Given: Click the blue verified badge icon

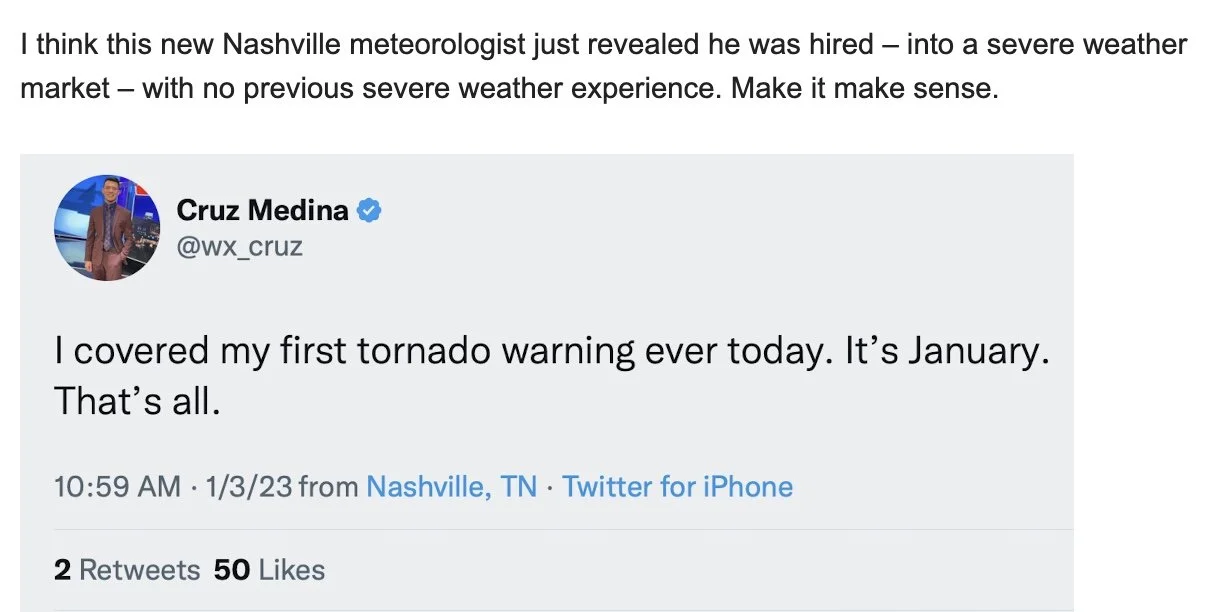Looking at the screenshot, I should pyautogui.click(x=370, y=210).
